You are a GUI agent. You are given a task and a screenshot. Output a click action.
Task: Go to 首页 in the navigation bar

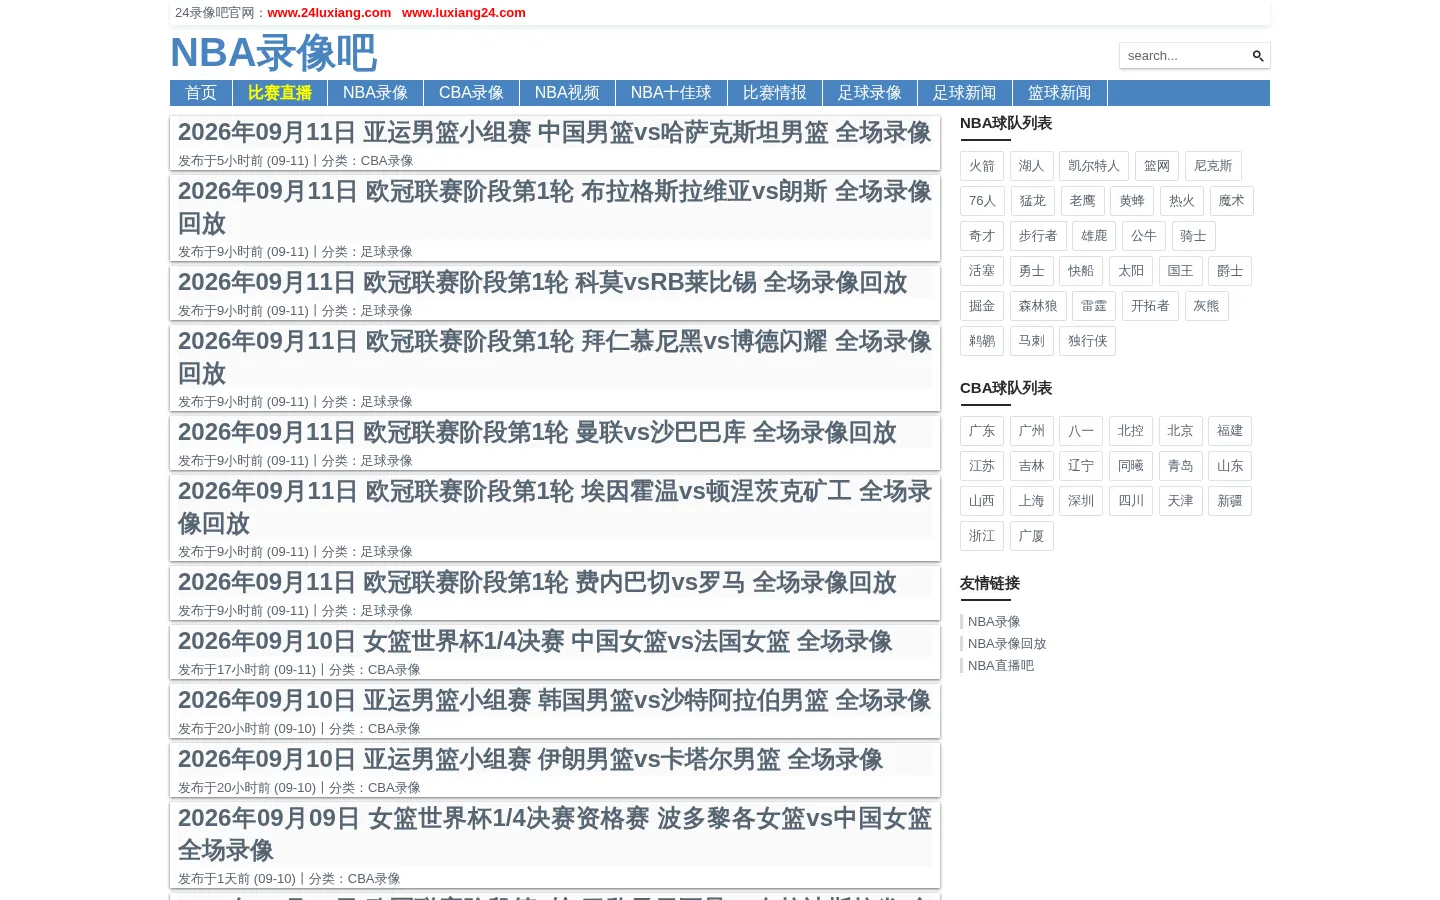201,93
